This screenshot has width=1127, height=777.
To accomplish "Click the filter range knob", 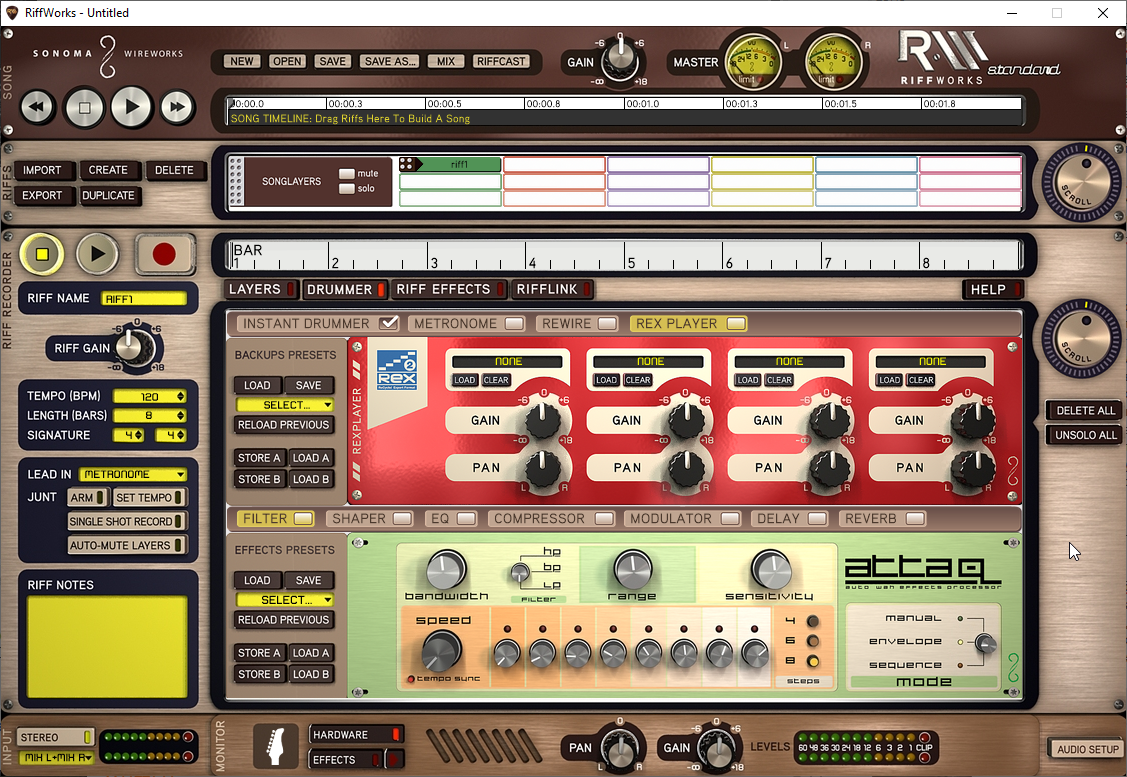I will (632, 570).
